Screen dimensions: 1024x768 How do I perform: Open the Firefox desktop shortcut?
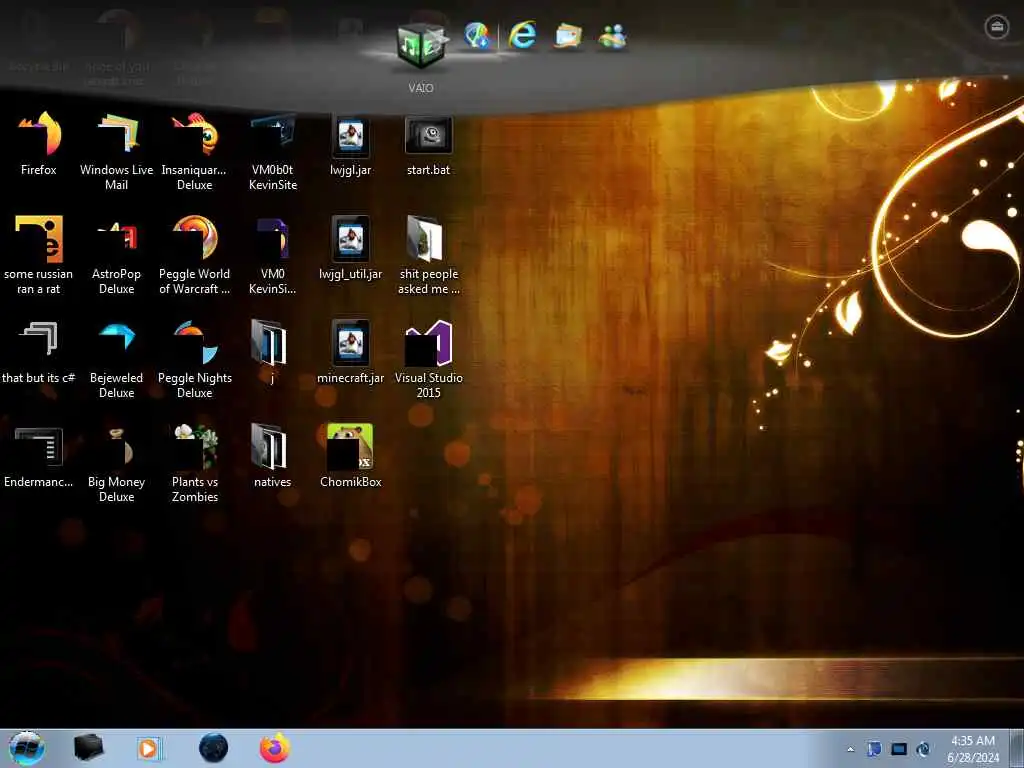click(x=39, y=134)
